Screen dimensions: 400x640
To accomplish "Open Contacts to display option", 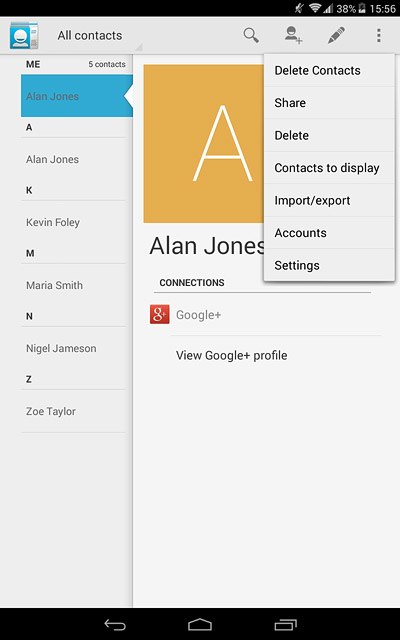I will tap(329, 168).
